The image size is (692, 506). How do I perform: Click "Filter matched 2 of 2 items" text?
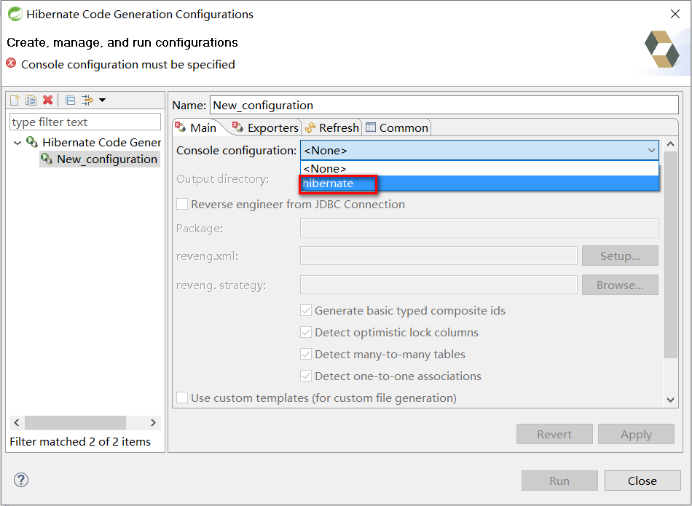(x=80, y=442)
